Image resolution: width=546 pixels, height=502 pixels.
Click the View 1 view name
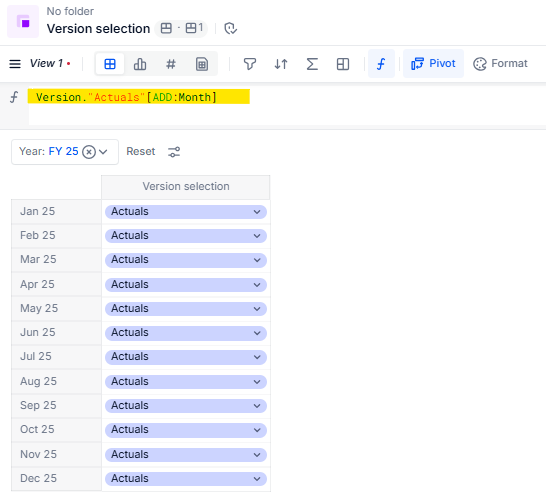46,63
